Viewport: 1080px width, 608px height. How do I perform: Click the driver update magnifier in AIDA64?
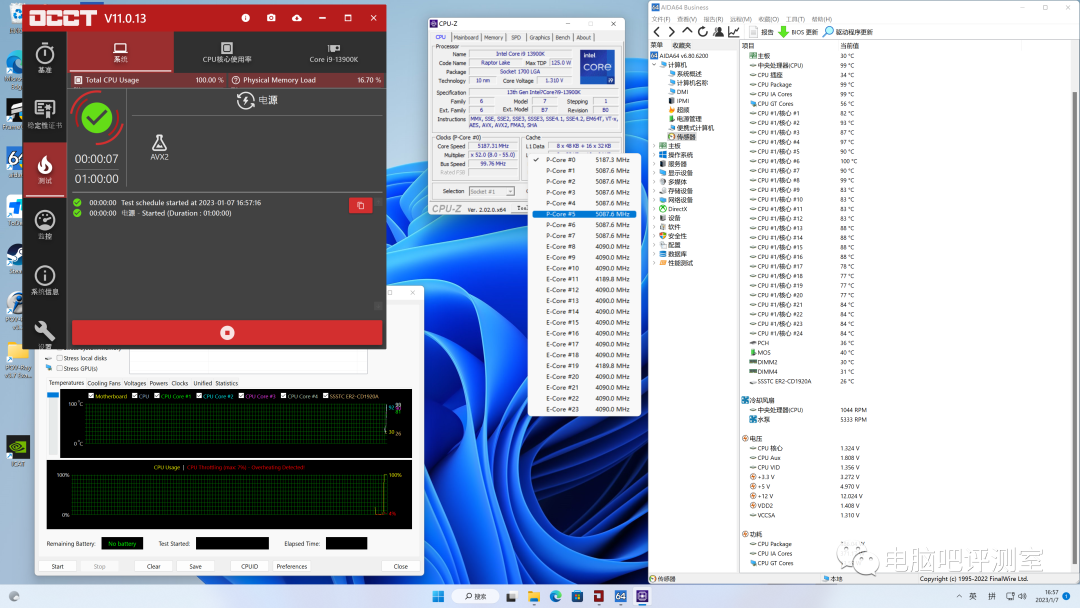828,32
